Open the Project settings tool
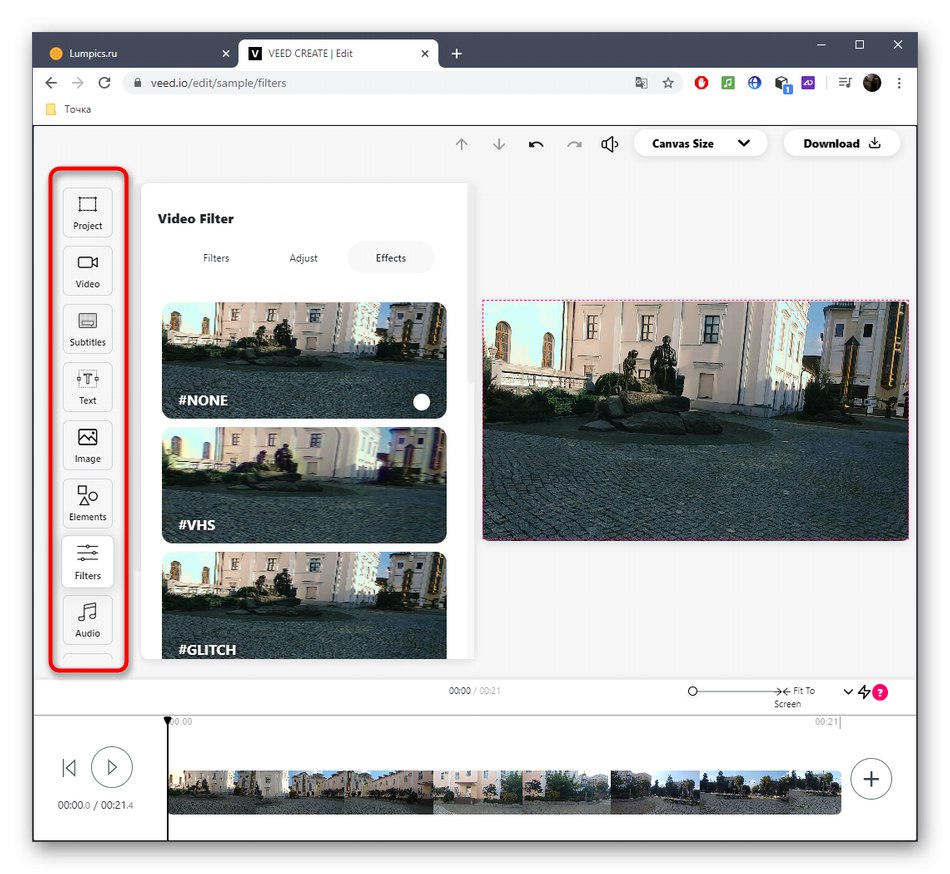Screen dimensions: 950x874 coord(88,212)
